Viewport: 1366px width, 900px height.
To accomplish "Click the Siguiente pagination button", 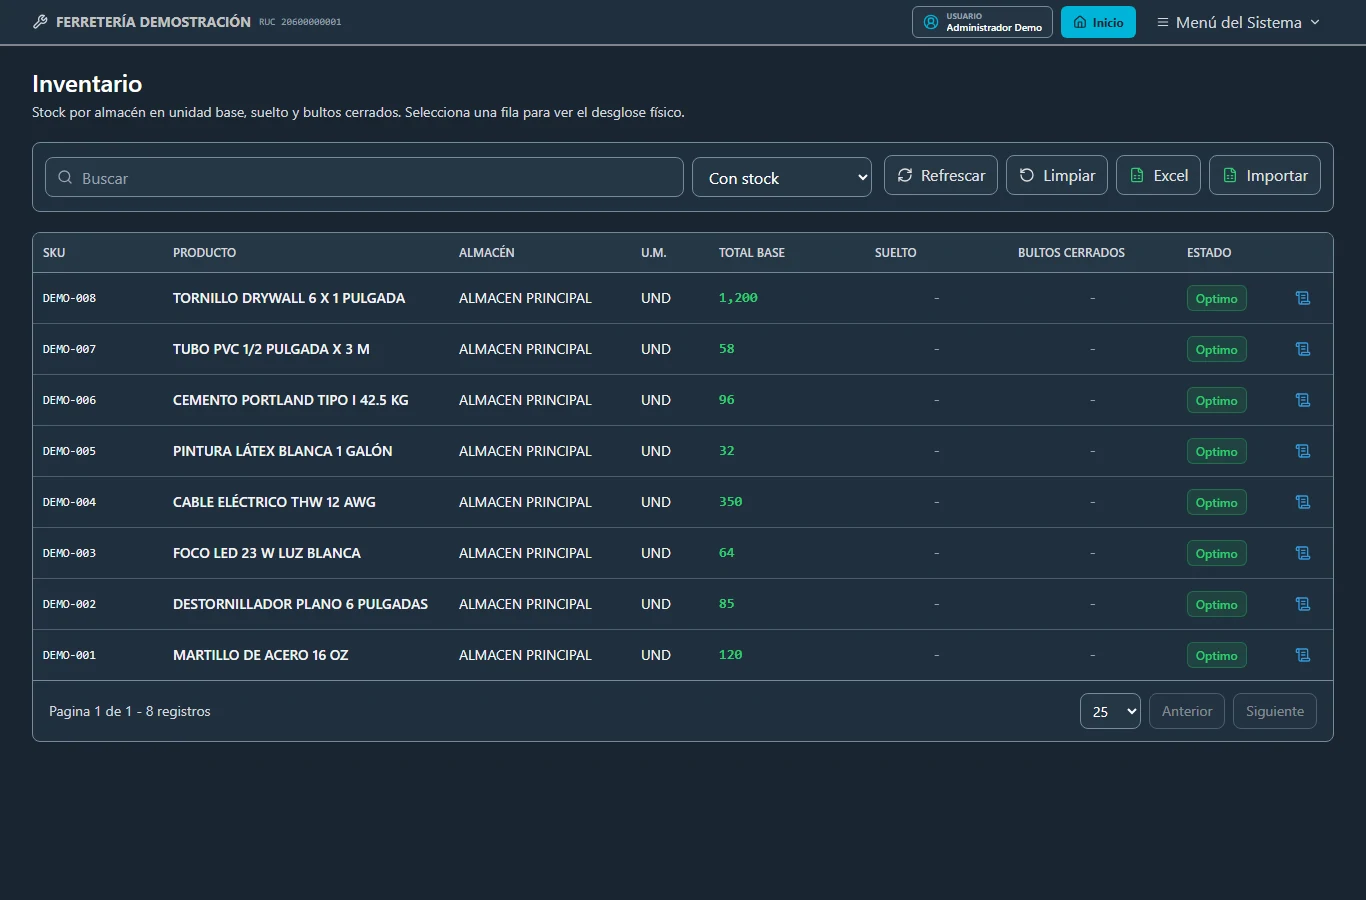I will pos(1275,711).
